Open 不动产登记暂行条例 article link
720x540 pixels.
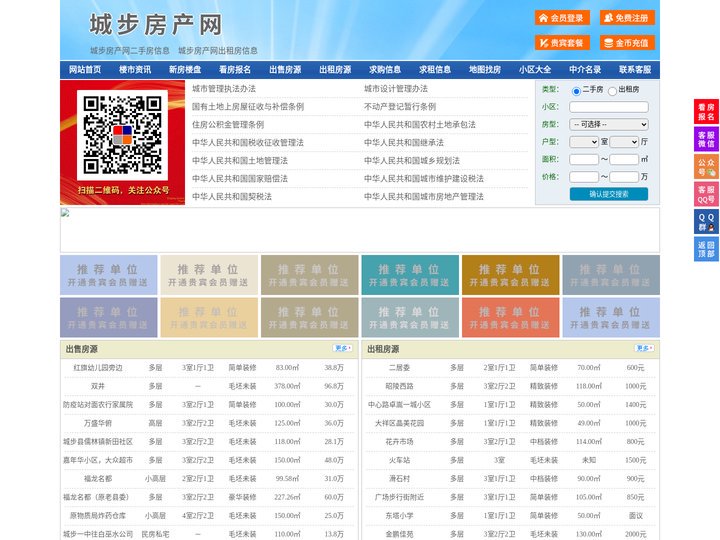(400, 107)
